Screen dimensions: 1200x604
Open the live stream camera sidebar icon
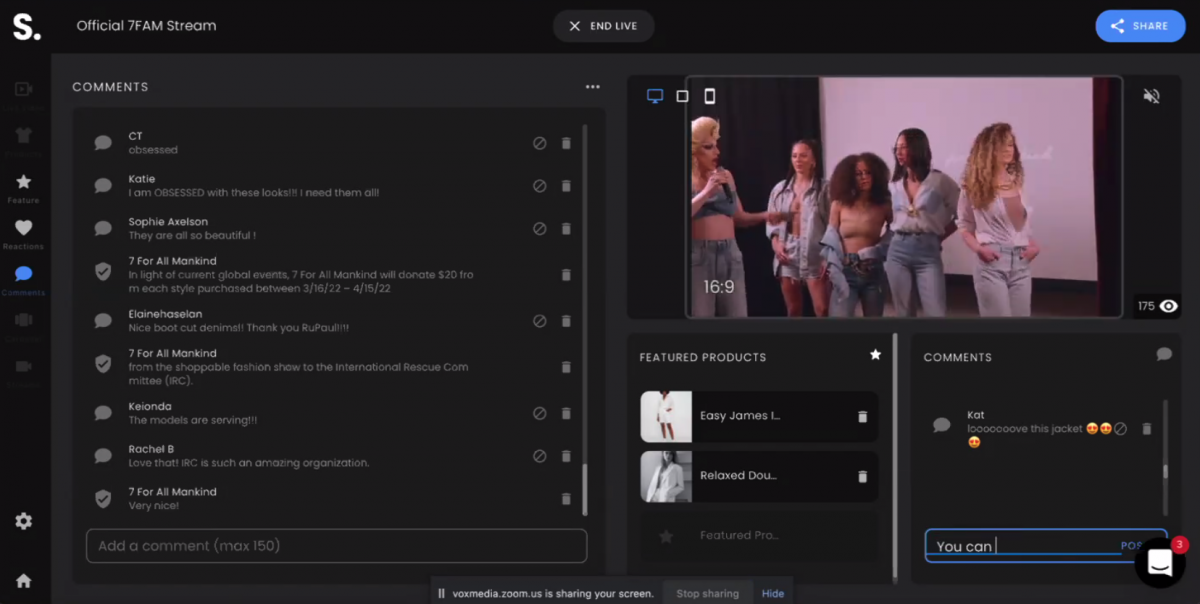tap(23, 89)
